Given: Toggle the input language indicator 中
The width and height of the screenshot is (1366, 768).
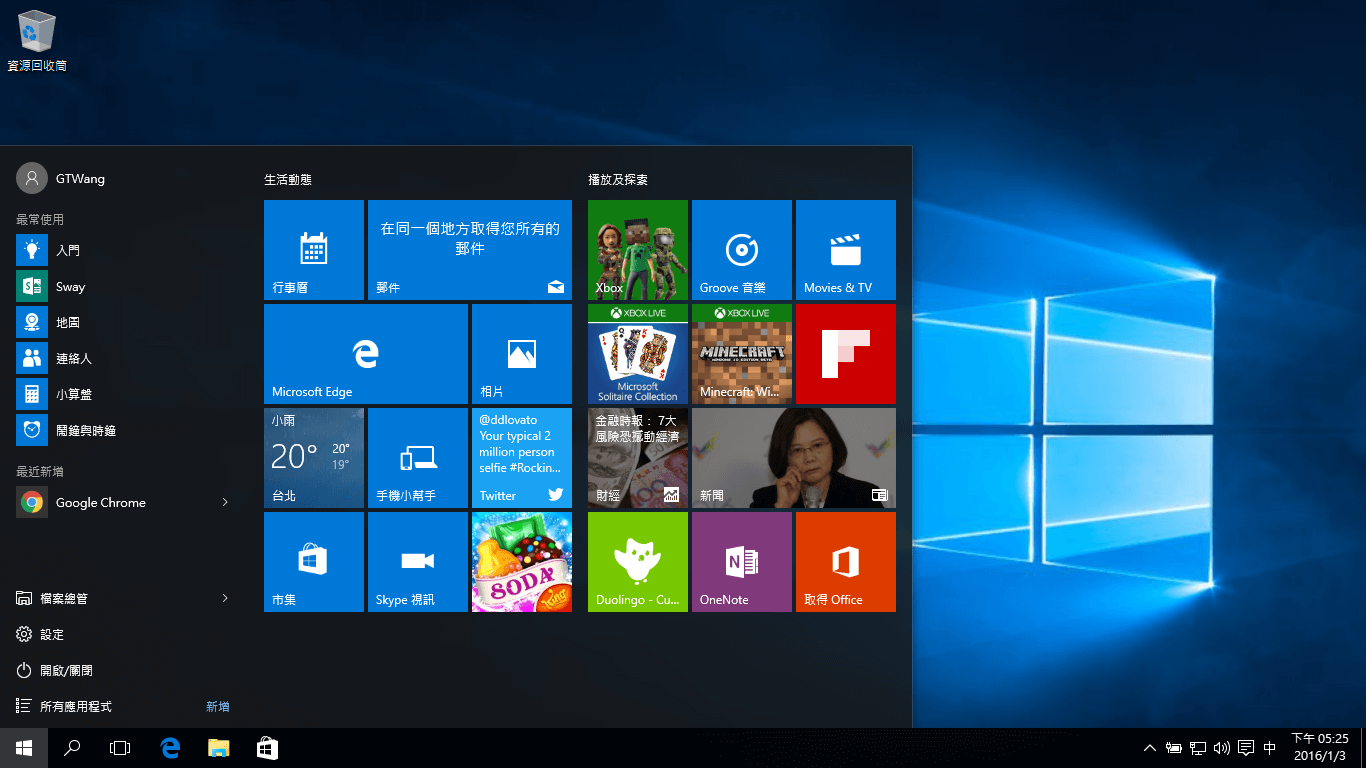Looking at the screenshot, I should (1270, 748).
